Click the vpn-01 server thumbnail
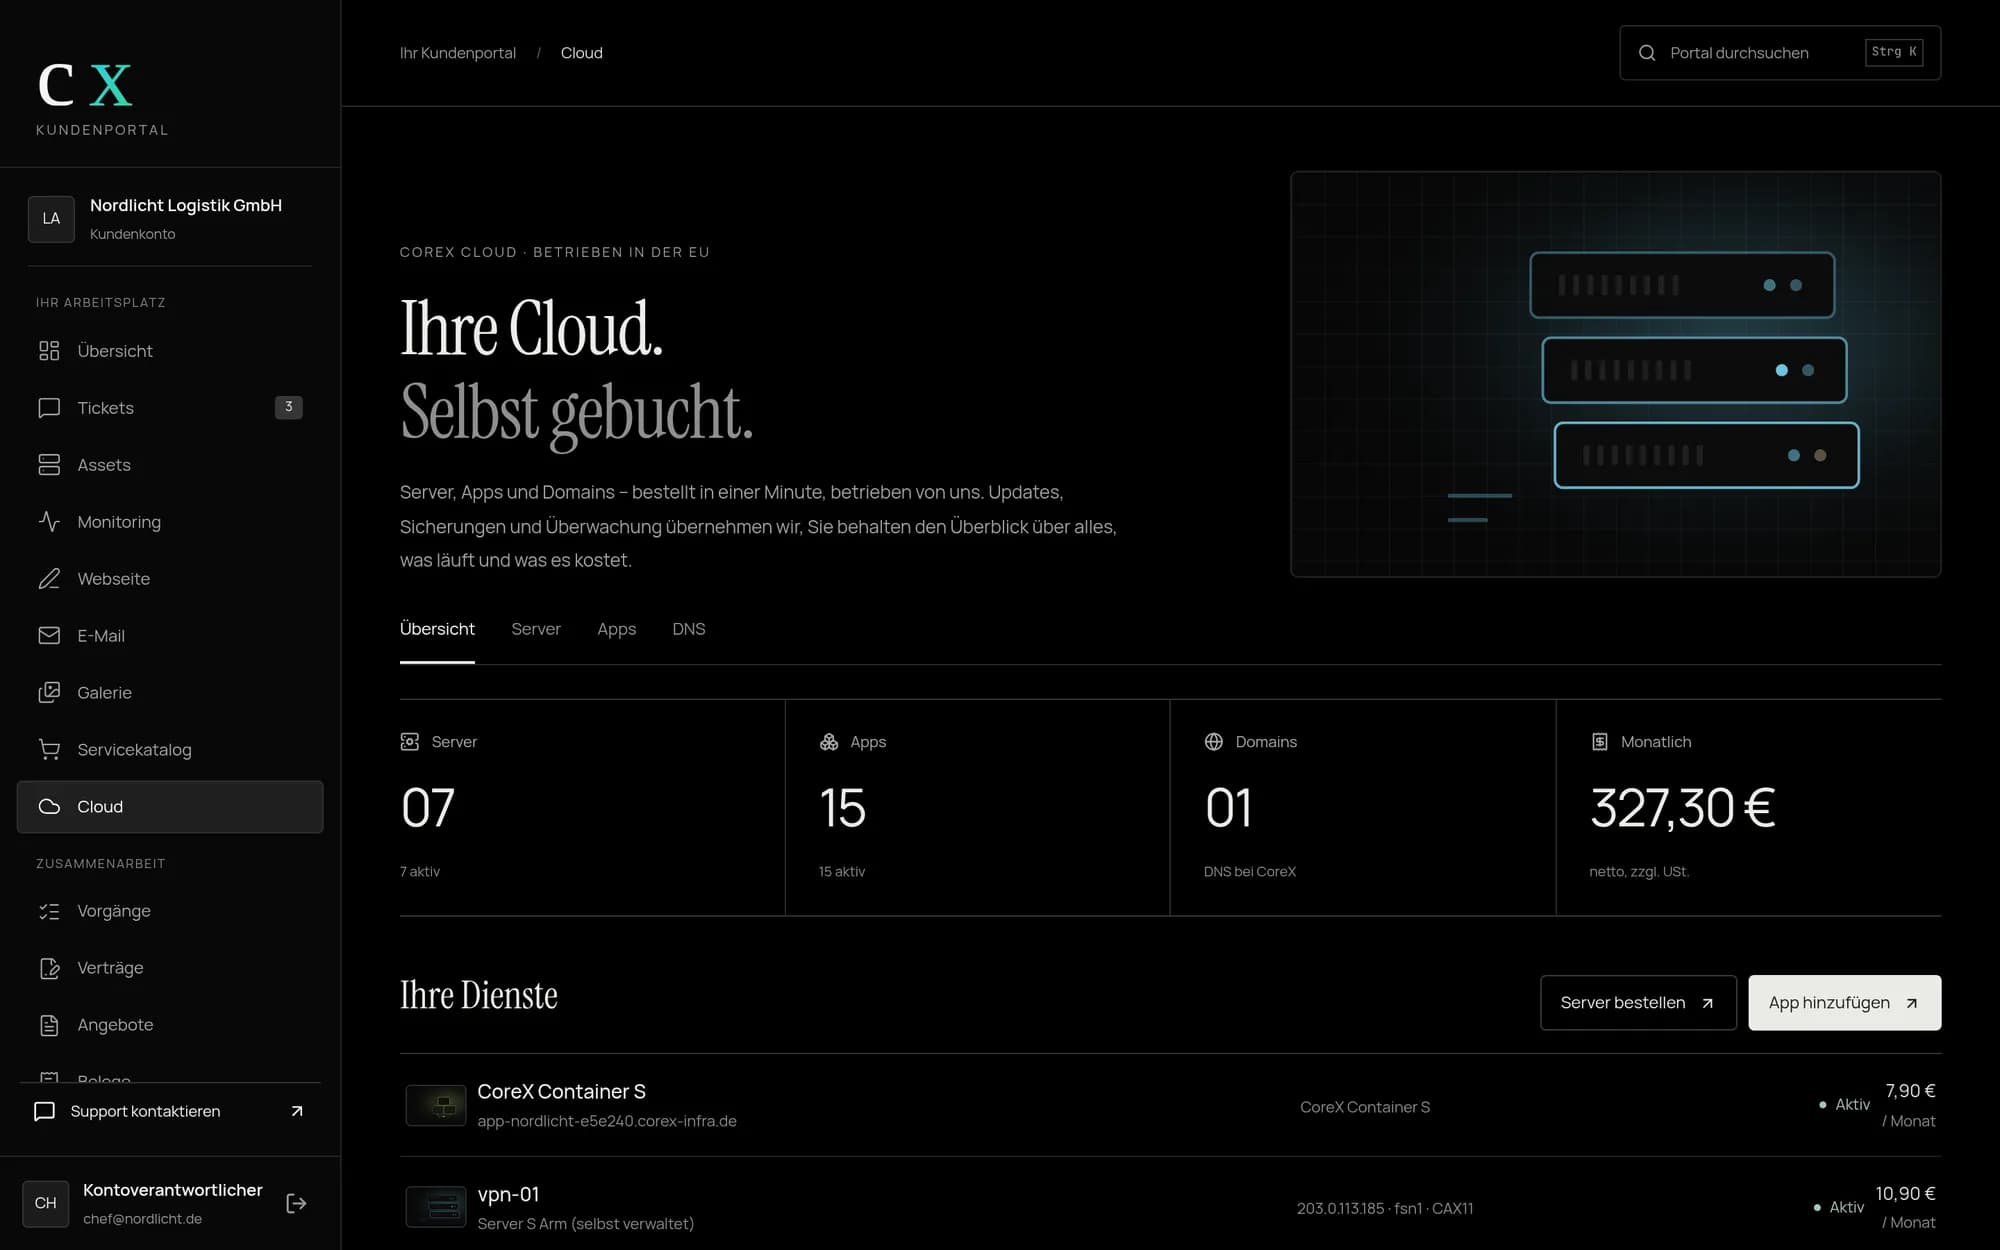This screenshot has width=2000, height=1250. click(x=436, y=1207)
